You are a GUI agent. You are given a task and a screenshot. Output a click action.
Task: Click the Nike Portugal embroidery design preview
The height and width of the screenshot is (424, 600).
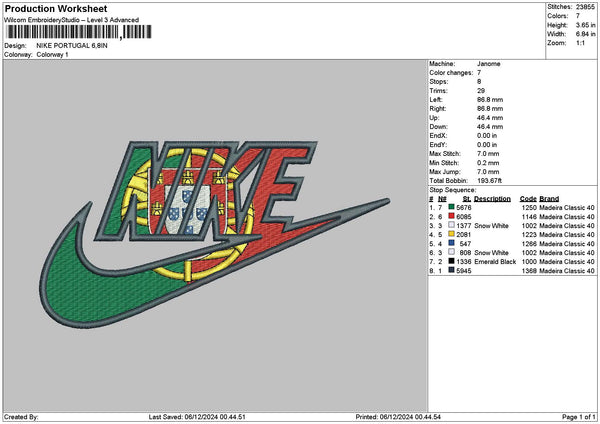coord(214,234)
